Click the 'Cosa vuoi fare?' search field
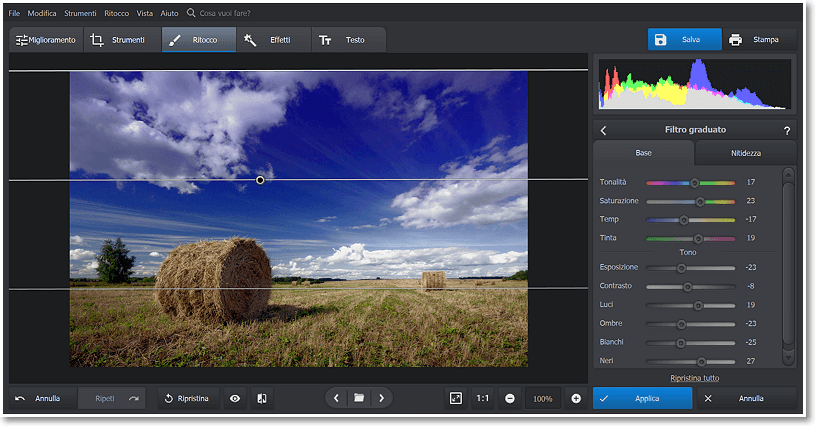Screen dimensions: 815x426 tap(225, 13)
